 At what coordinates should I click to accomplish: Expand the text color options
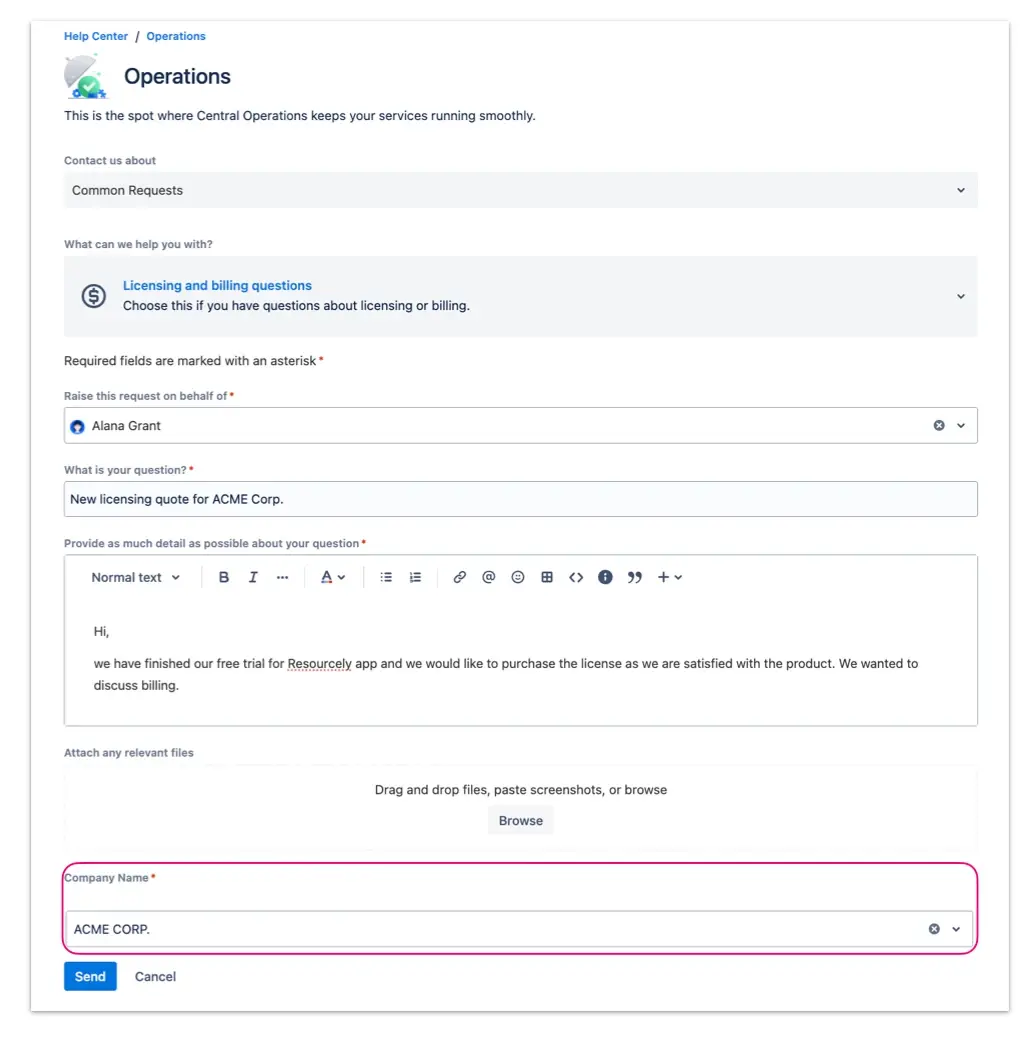pyautogui.click(x=333, y=577)
